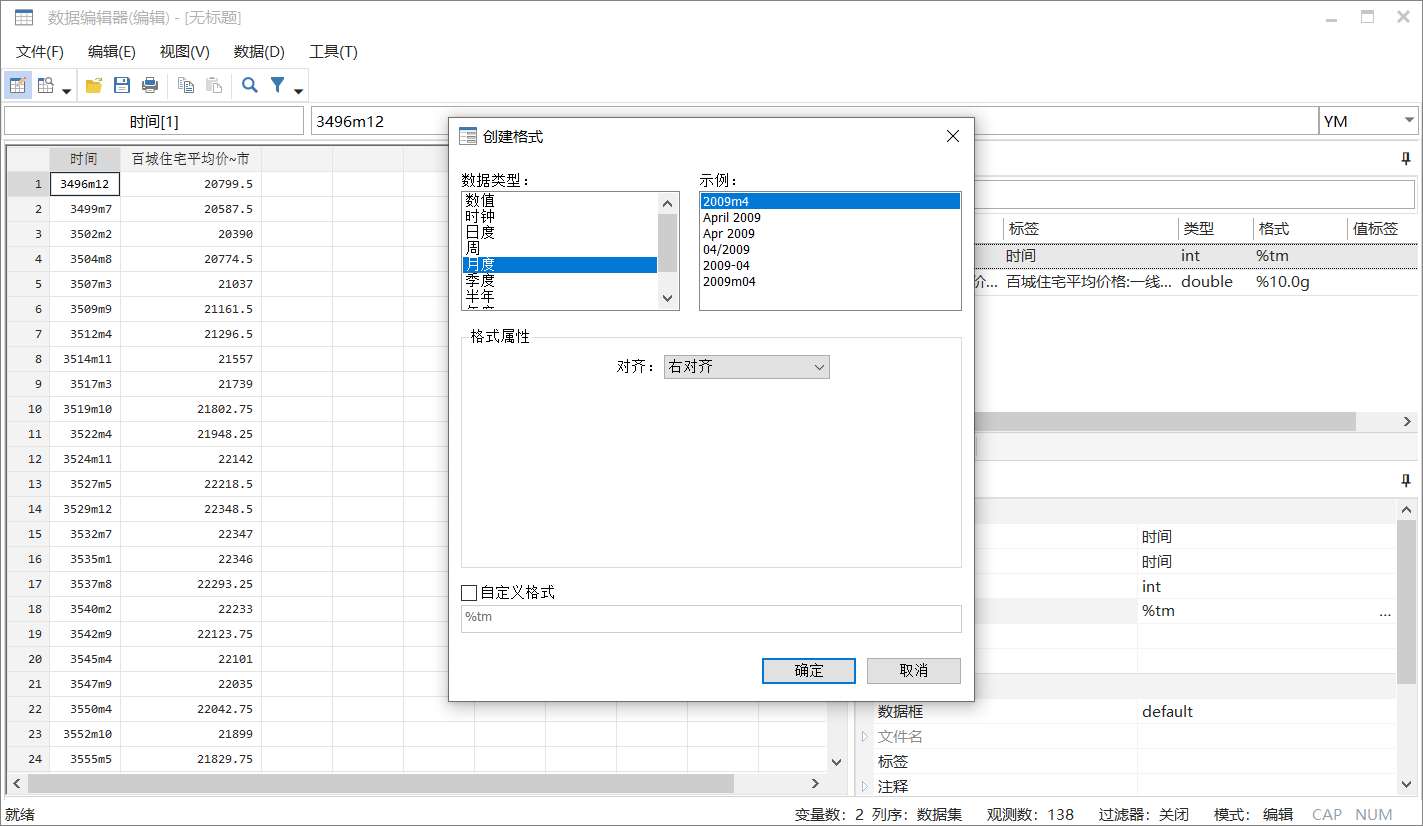The height and width of the screenshot is (826, 1423).
Task: Click the cell reference box 时间[1]
Action: click(x=154, y=121)
